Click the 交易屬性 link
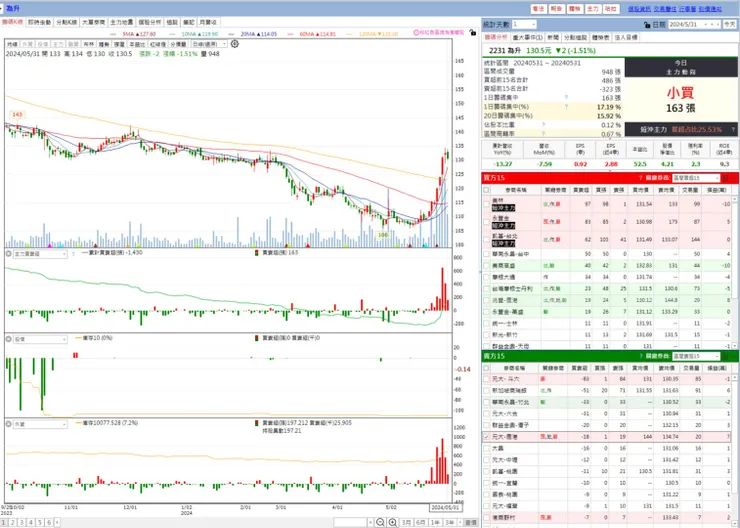Viewport: 740px width, 528px height. pos(664,9)
